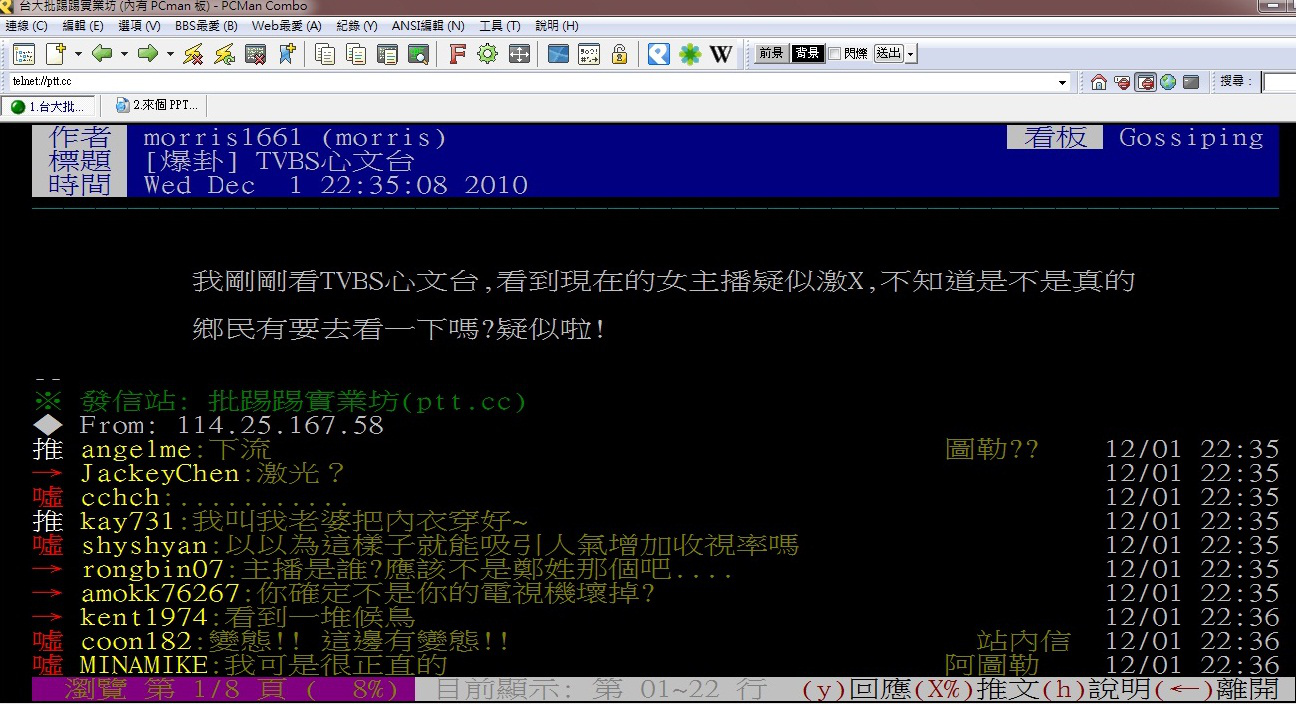Open the site list toolbar icon
Image resolution: width=1296 pixels, height=704 pixels.
(23, 54)
